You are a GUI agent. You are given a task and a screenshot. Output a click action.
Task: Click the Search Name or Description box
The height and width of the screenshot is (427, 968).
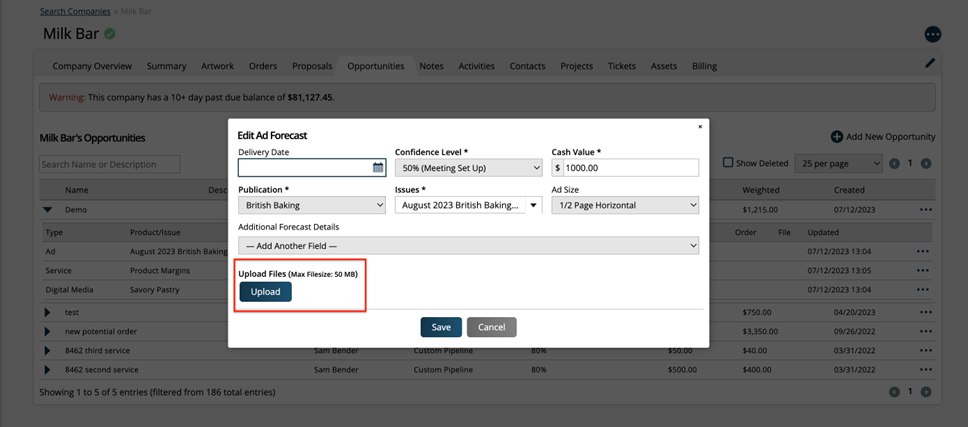point(110,164)
